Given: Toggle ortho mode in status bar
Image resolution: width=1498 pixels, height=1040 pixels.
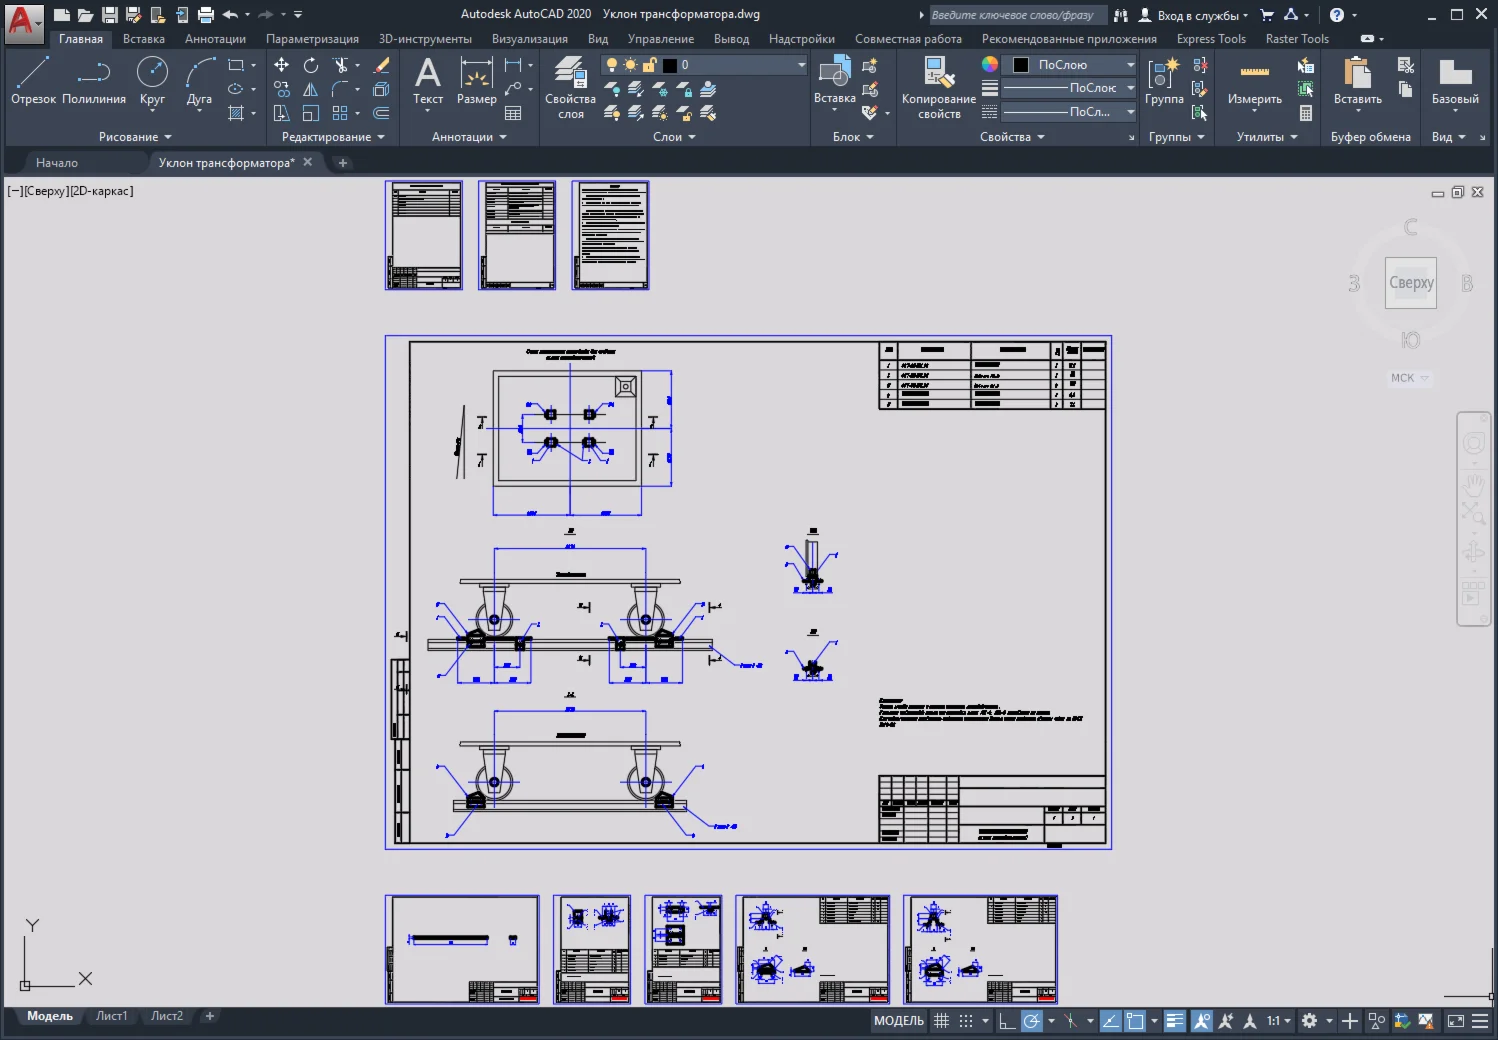Looking at the screenshot, I should [1007, 1021].
